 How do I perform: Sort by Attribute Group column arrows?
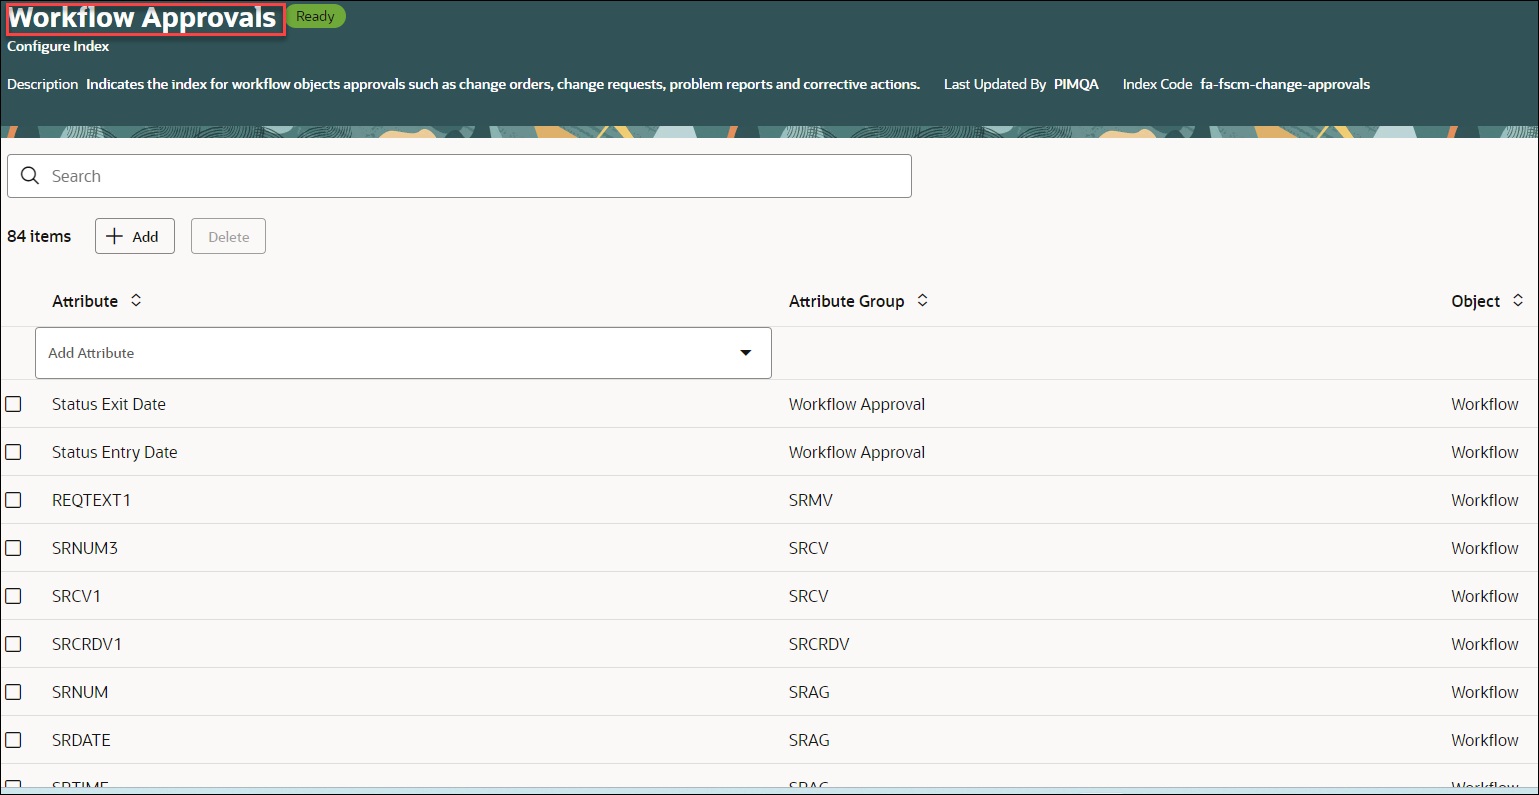tap(922, 300)
